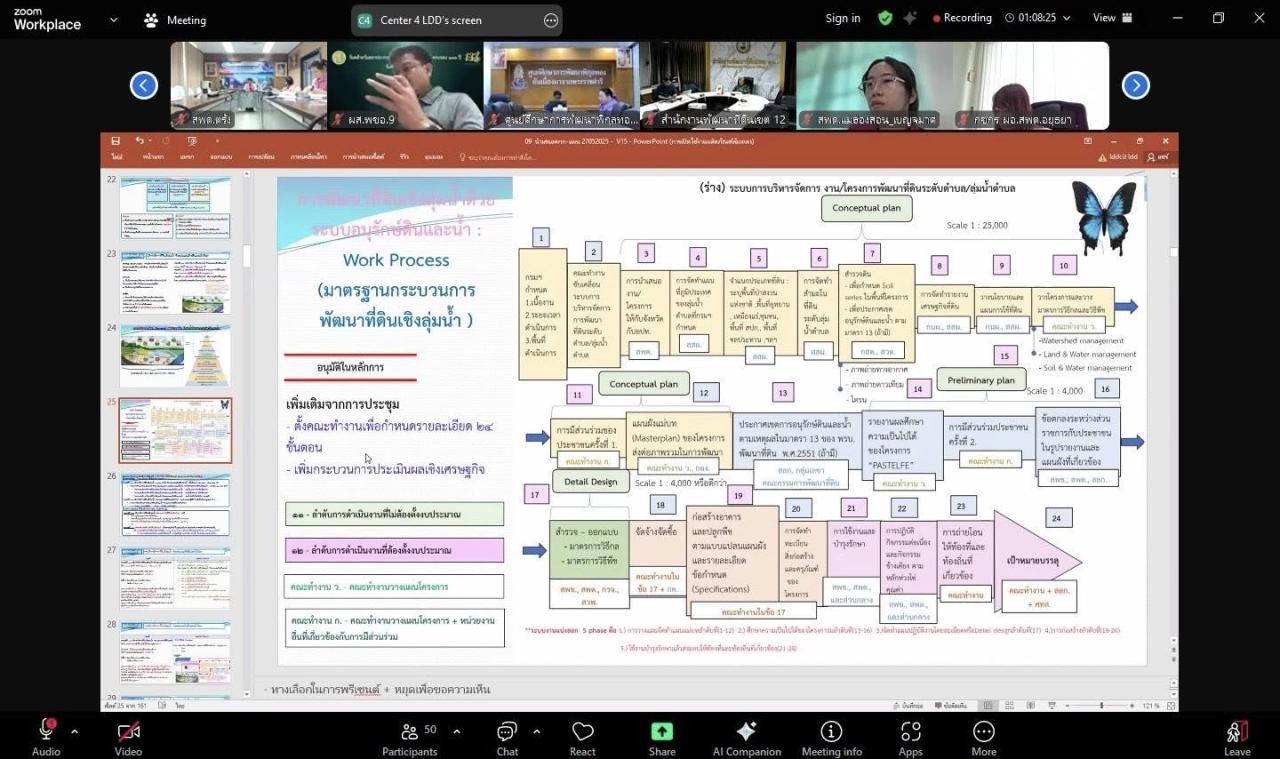Open Zoom Workplace dropdown chevron
The height and width of the screenshot is (759, 1280).
[113, 19]
